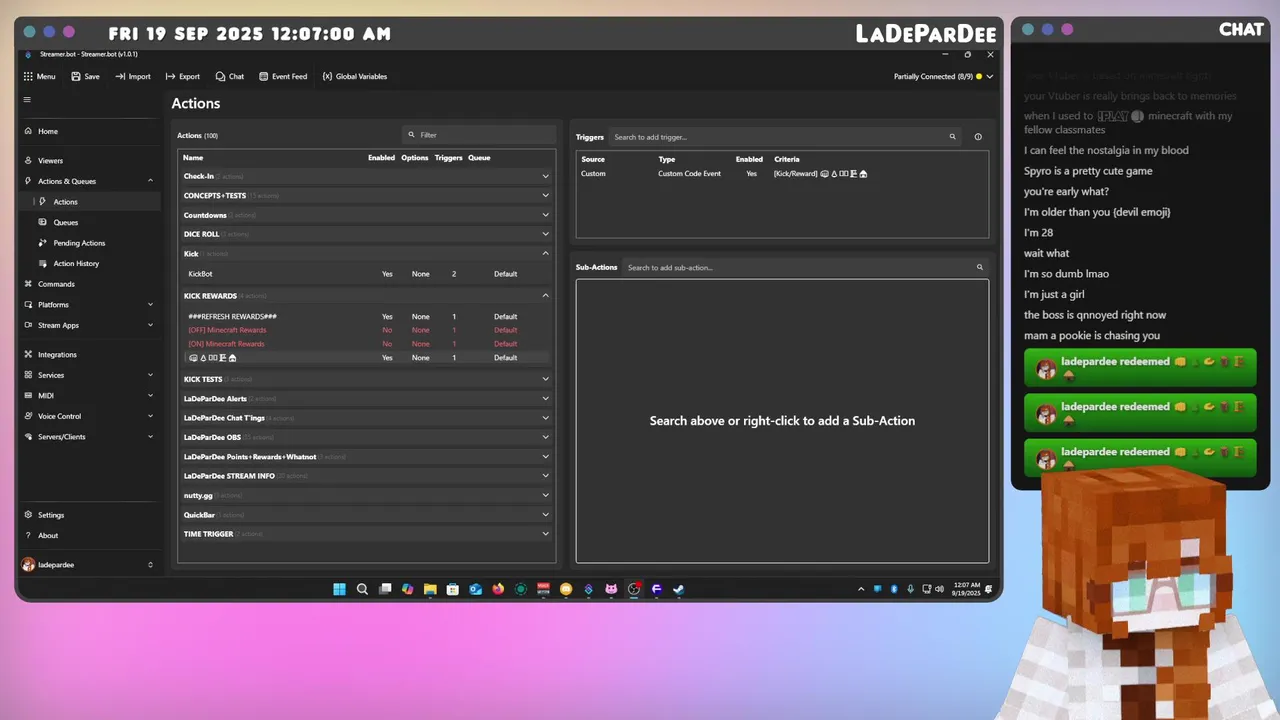1280x720 pixels.
Task: Click the Integrations sidebar icon
Action: (28, 354)
